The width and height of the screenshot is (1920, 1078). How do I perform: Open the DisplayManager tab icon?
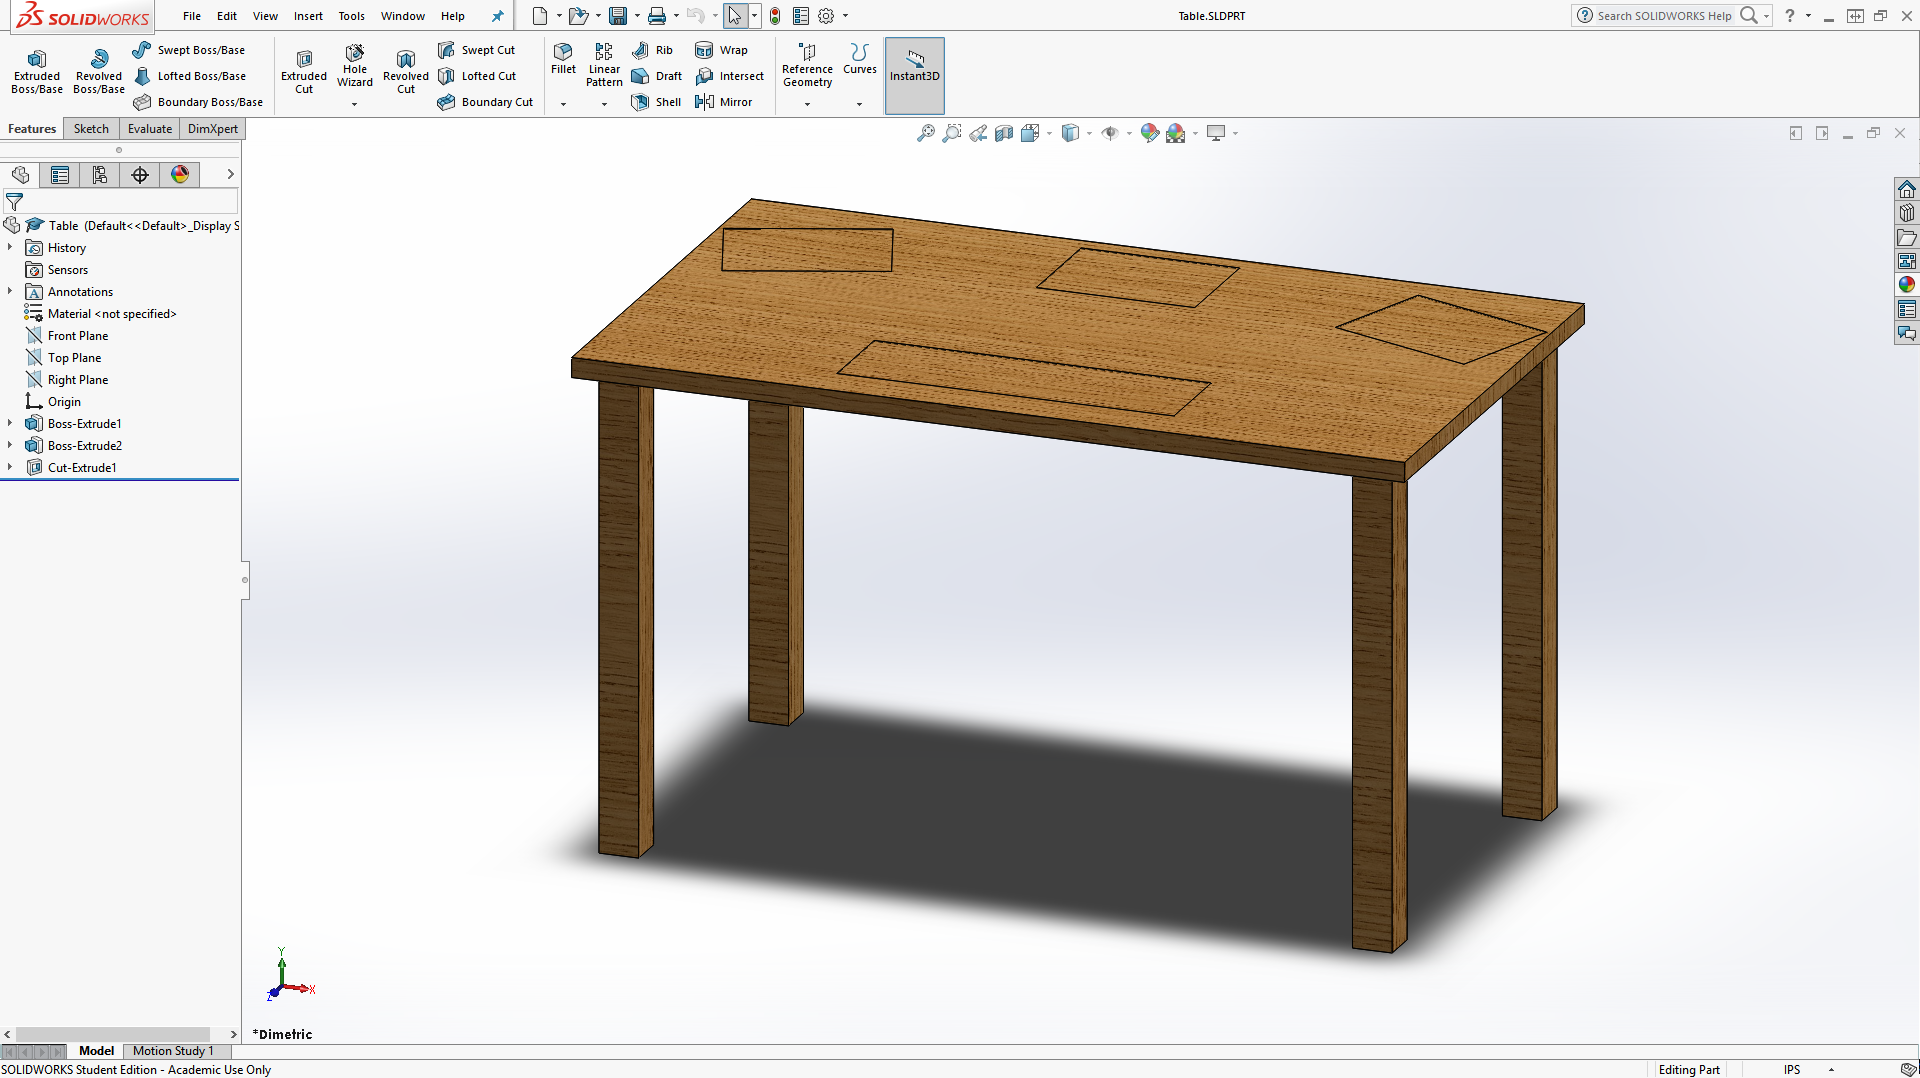(180, 175)
